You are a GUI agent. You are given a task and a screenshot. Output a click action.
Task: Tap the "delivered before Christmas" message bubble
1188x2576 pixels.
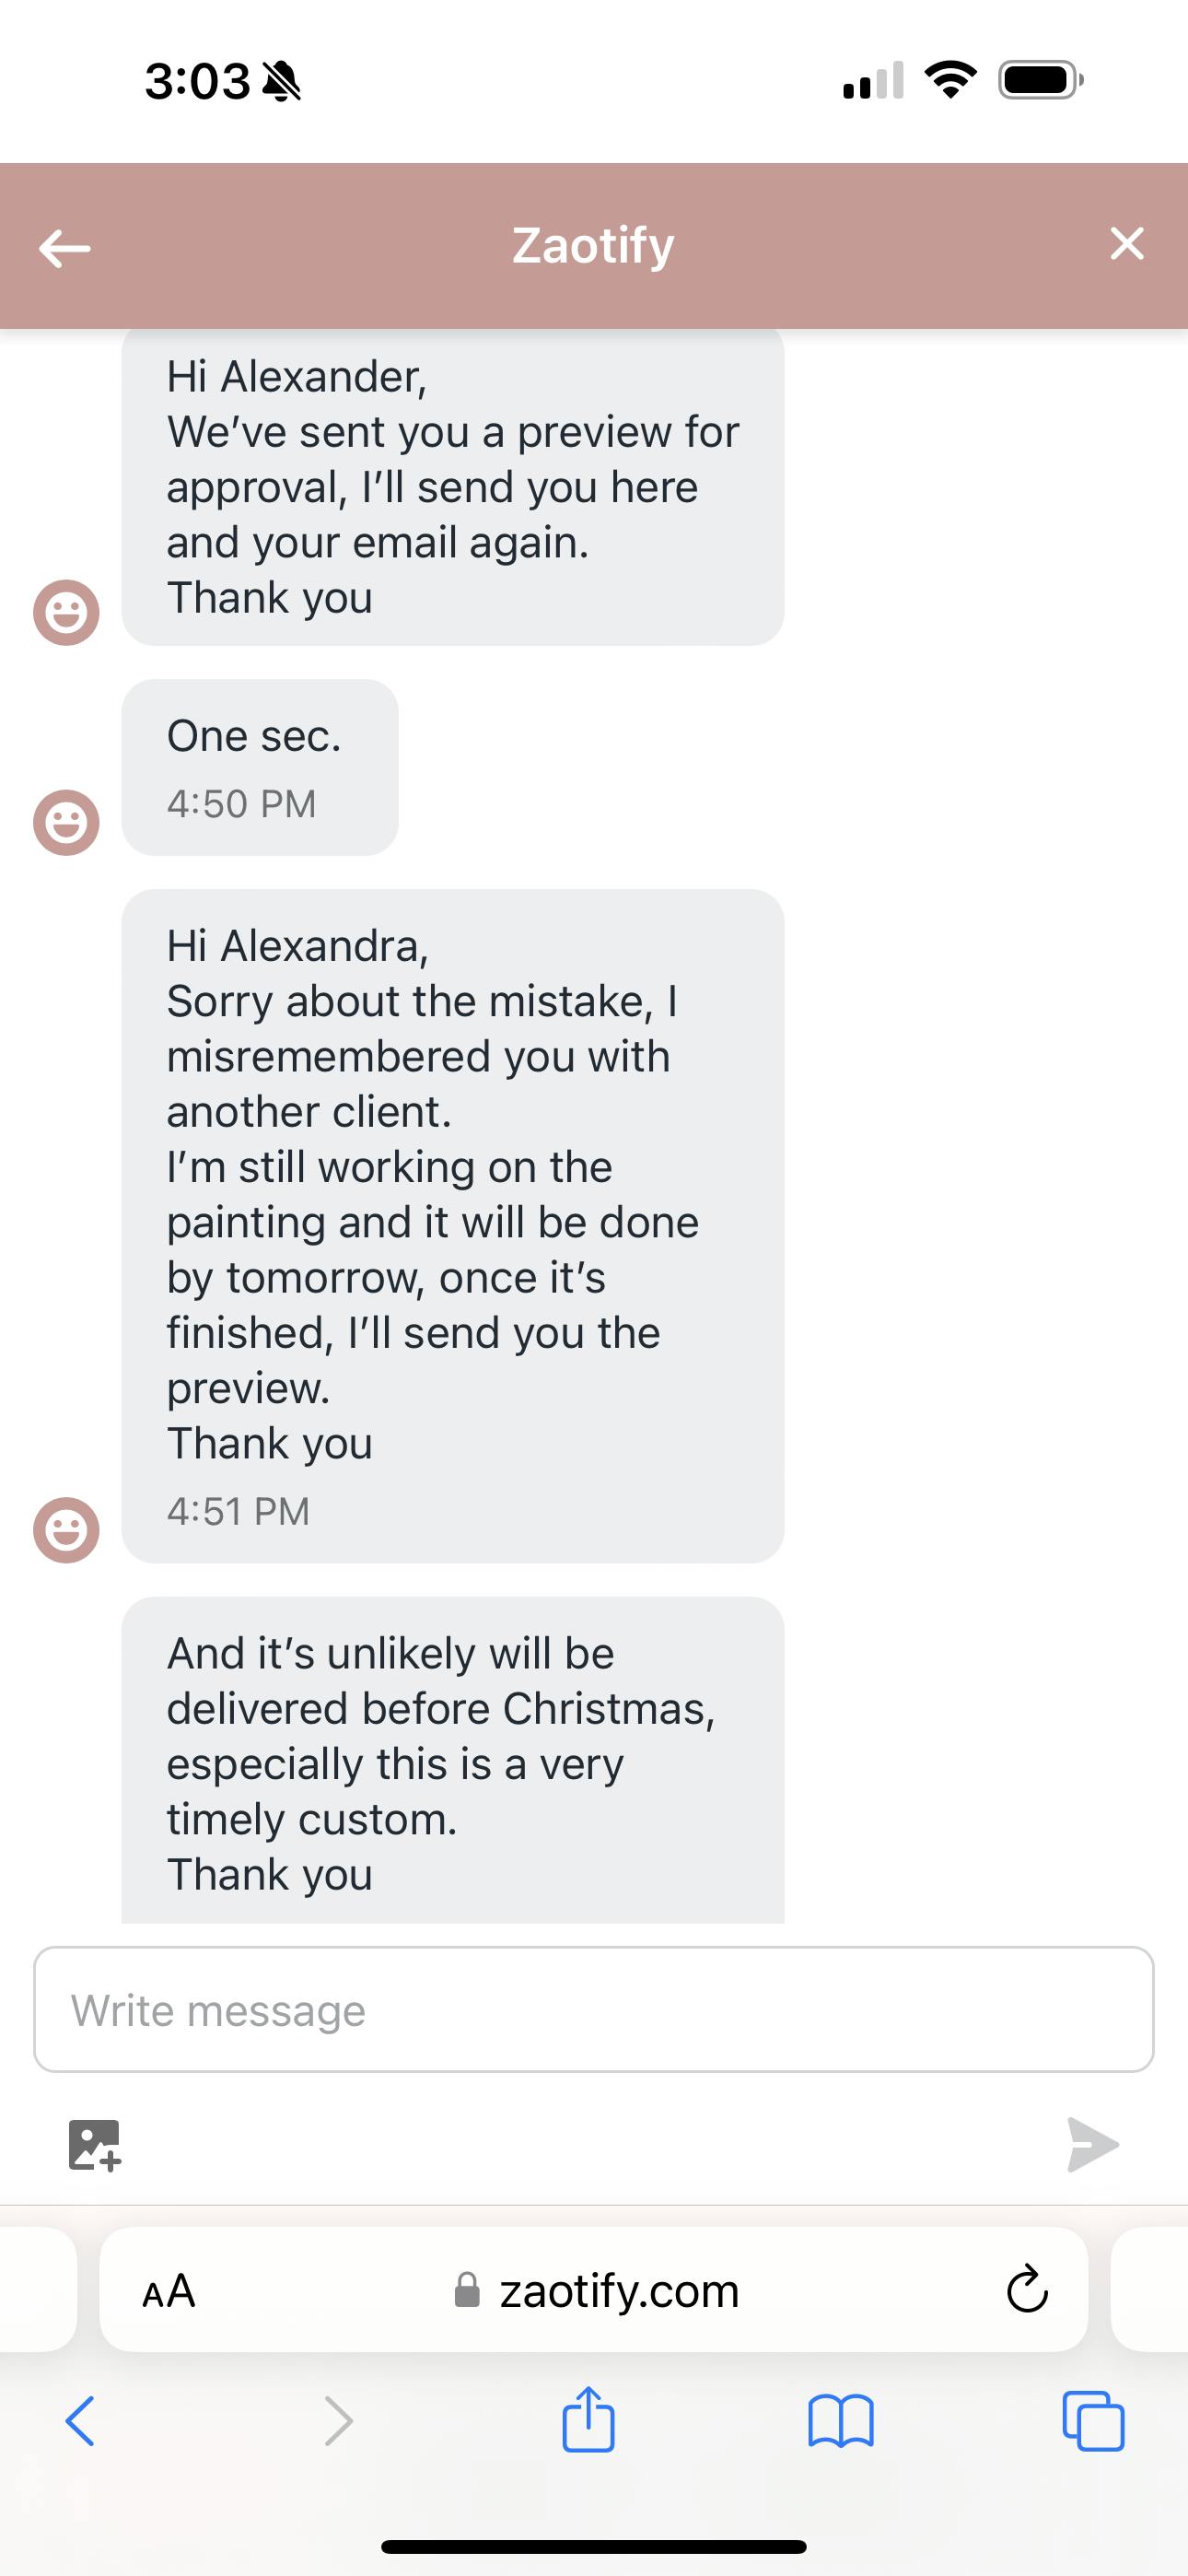(x=452, y=1760)
